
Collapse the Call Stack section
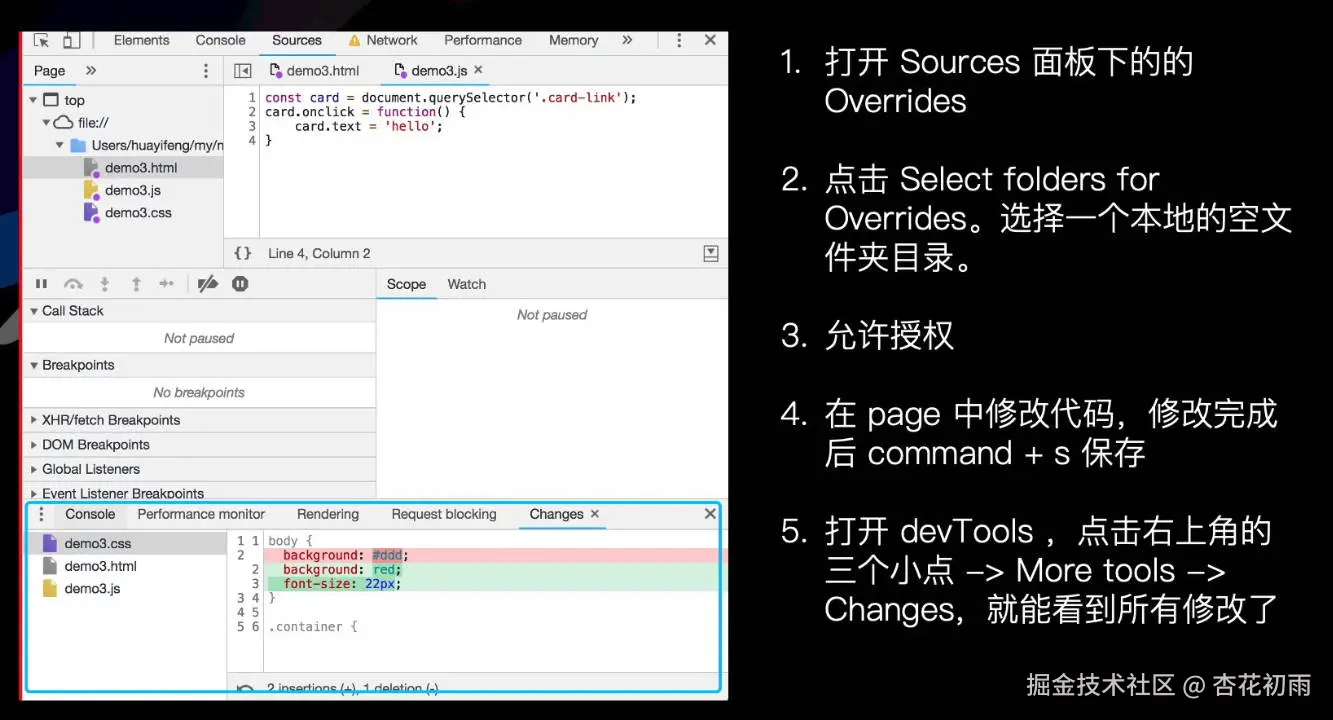(x=34, y=311)
